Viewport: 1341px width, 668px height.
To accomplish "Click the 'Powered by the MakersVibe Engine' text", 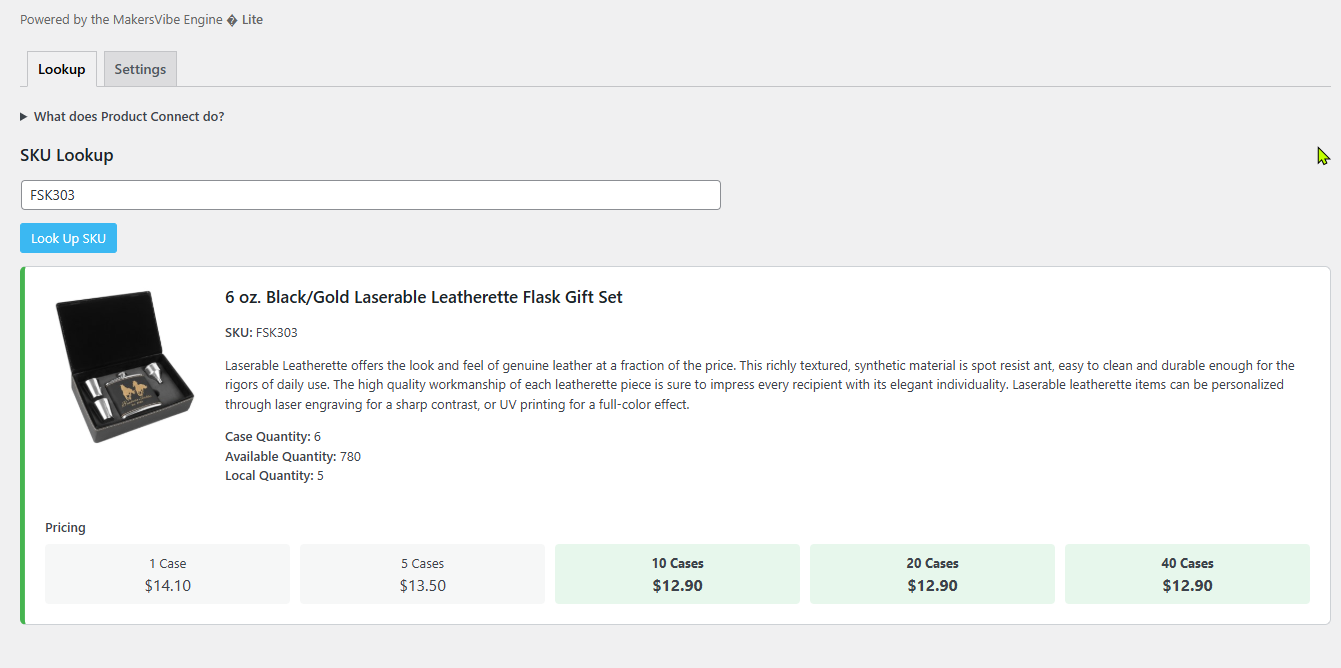I will 121,20.
